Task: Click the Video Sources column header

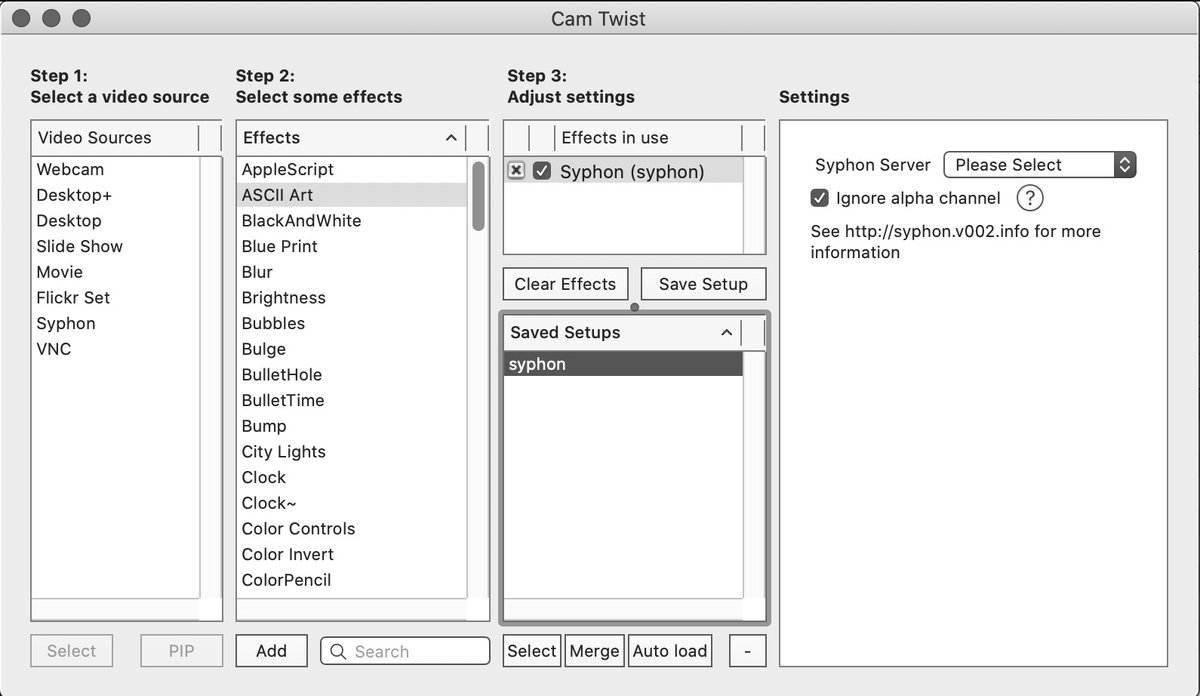Action: [x=115, y=138]
